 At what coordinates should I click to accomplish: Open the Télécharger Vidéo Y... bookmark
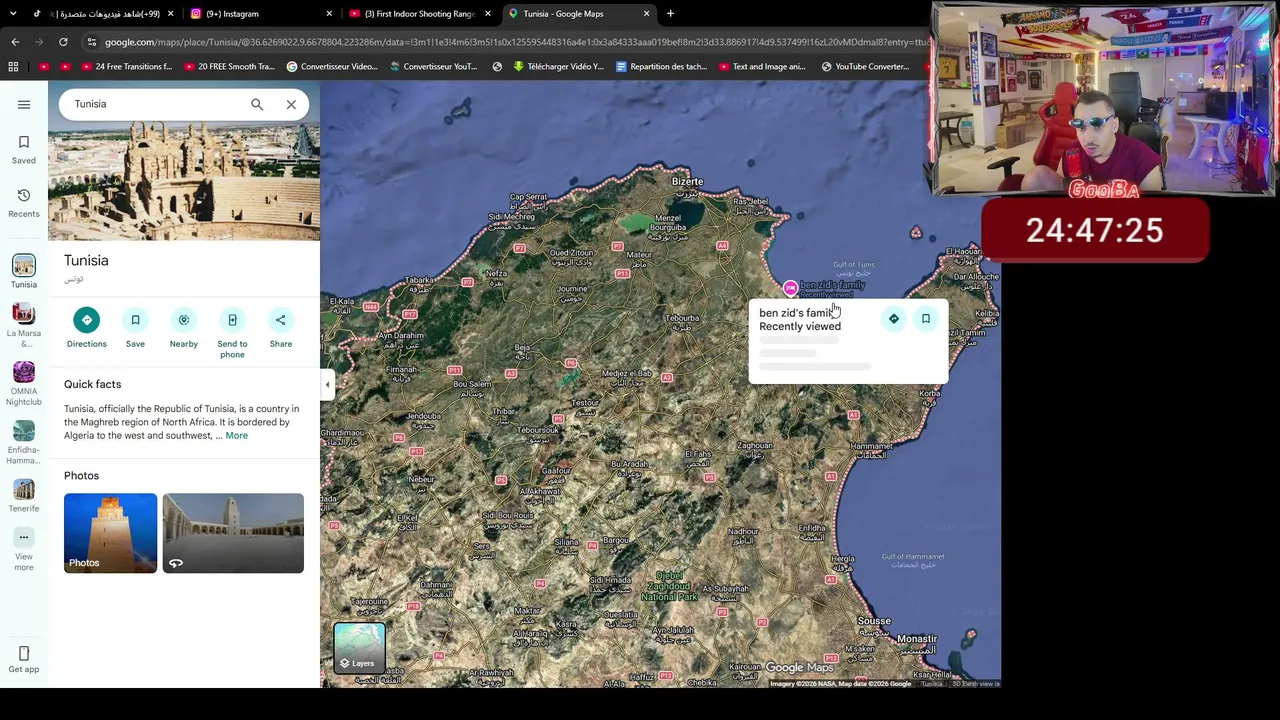(x=558, y=67)
